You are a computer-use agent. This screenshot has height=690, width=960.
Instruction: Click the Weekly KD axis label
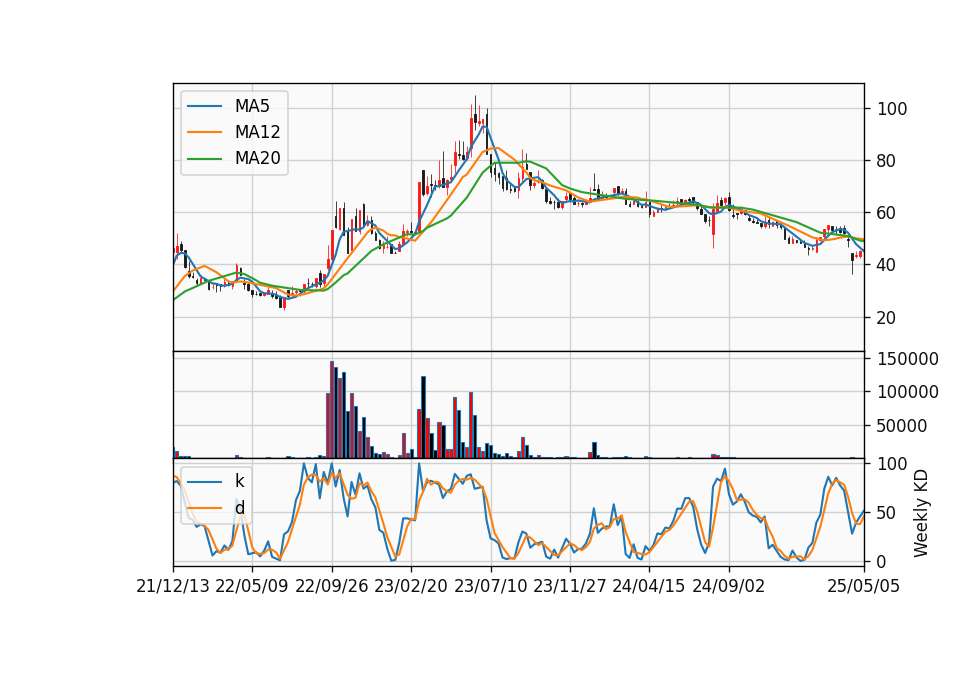pyautogui.click(x=920, y=513)
